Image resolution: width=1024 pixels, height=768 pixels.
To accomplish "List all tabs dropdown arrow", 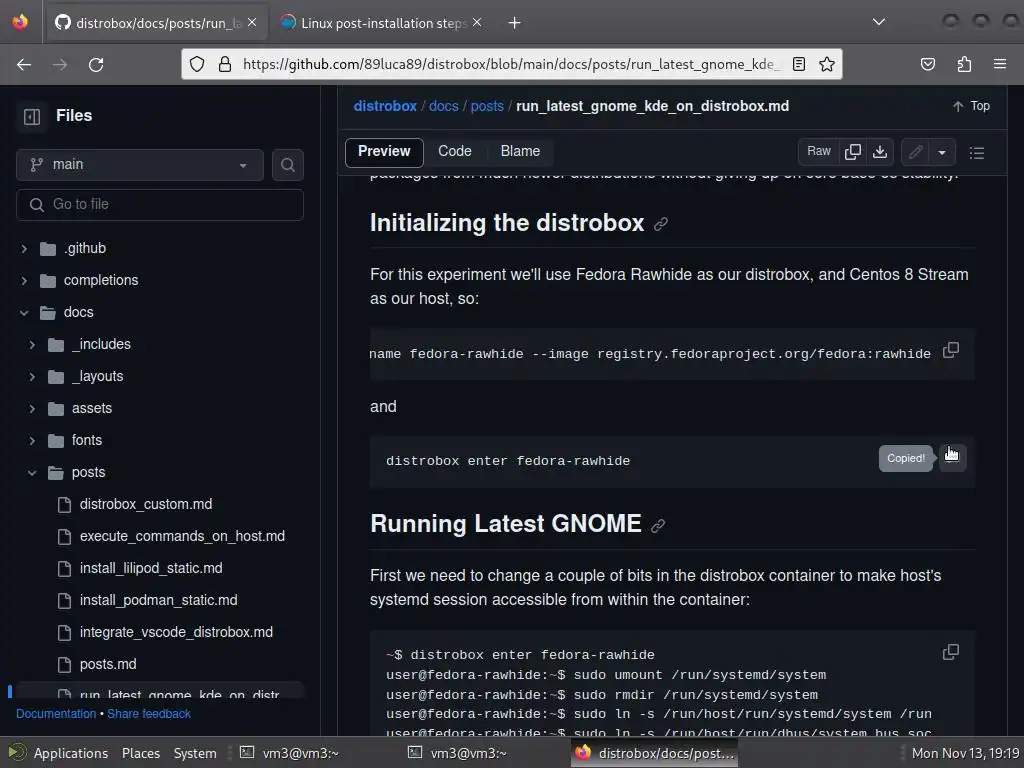I will click(879, 22).
